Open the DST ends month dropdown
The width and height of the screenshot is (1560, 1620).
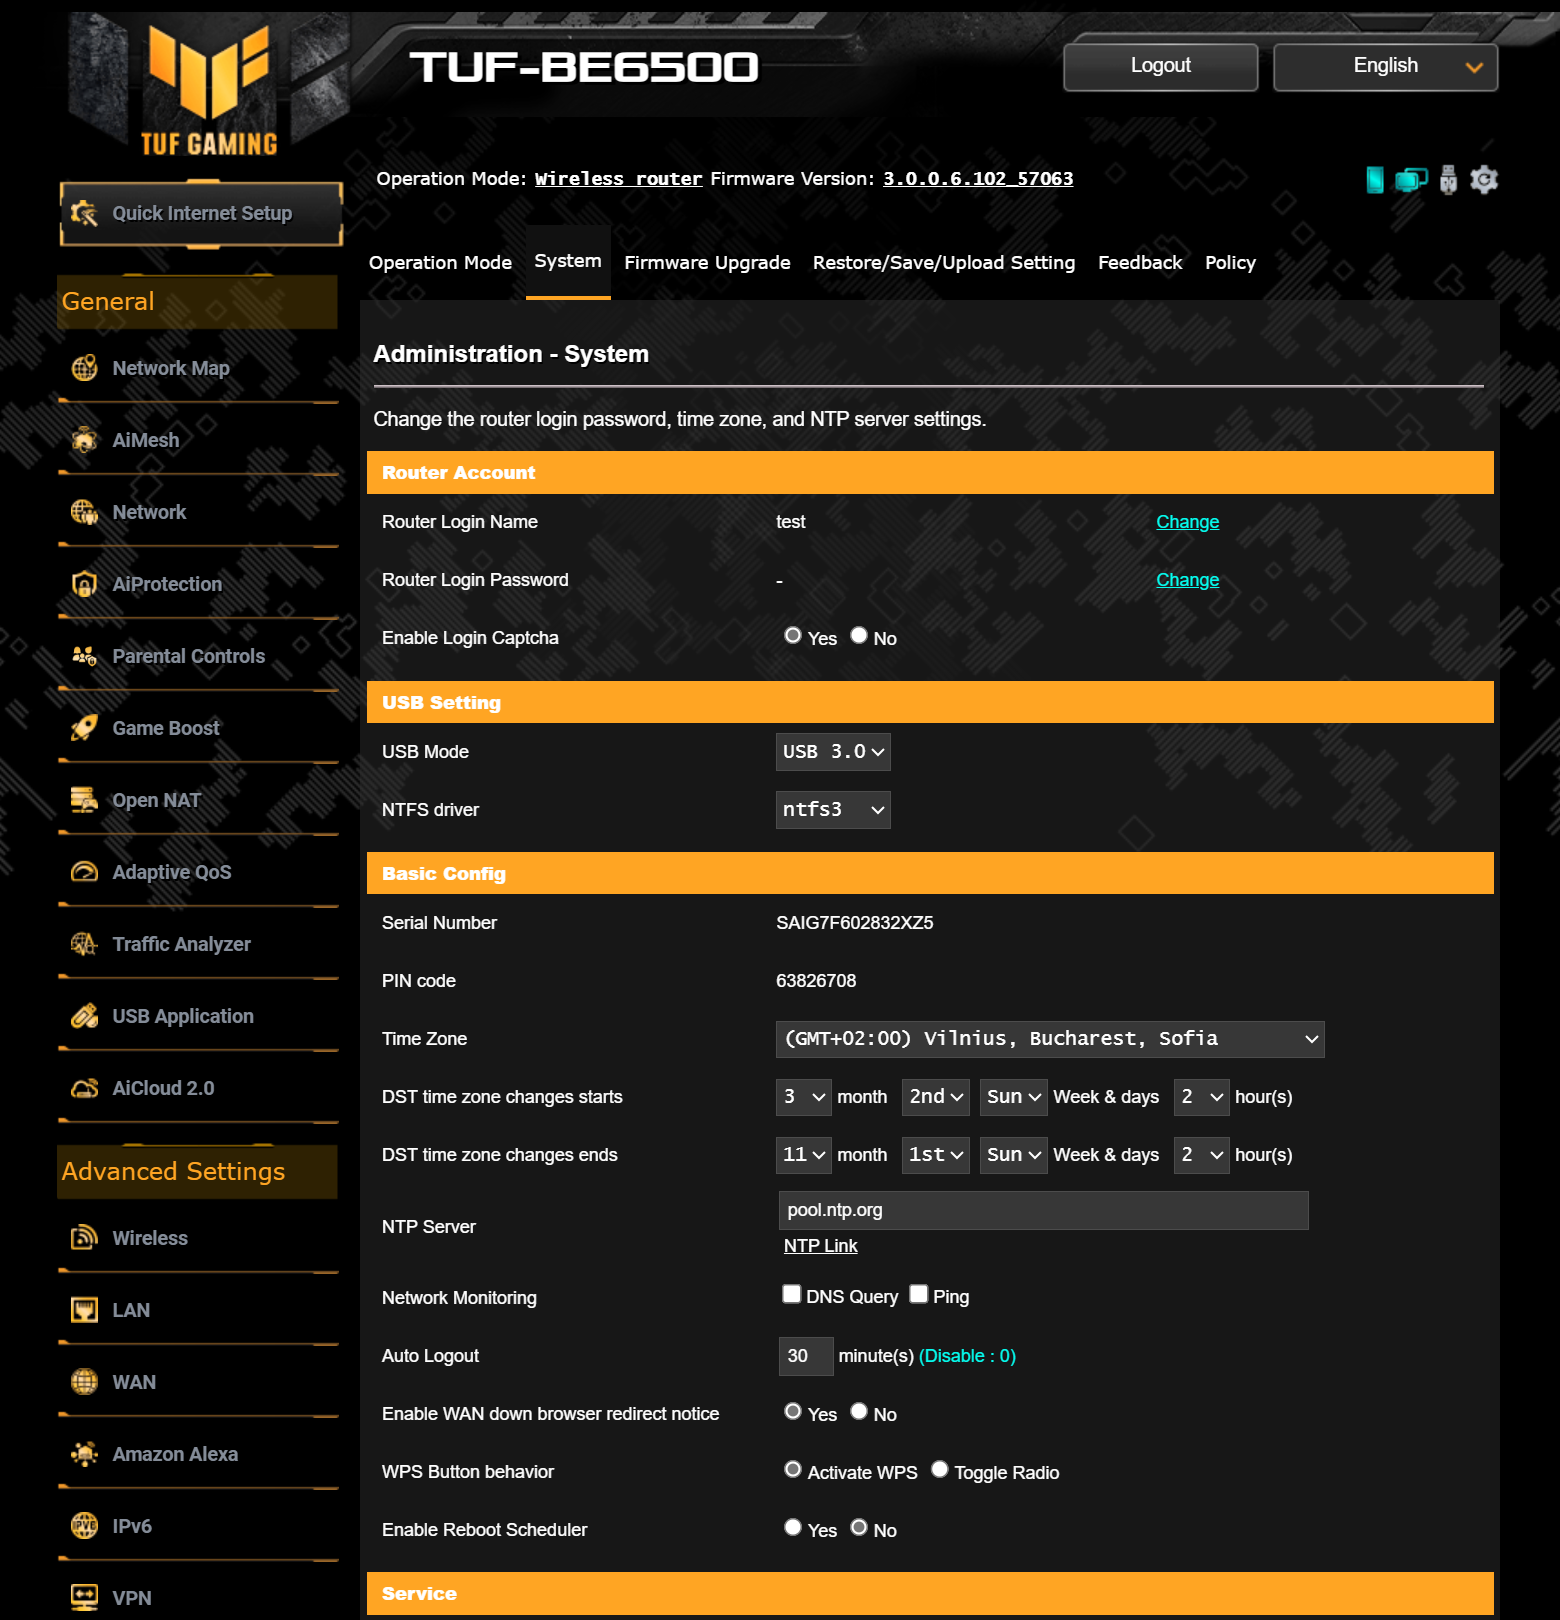[804, 1155]
